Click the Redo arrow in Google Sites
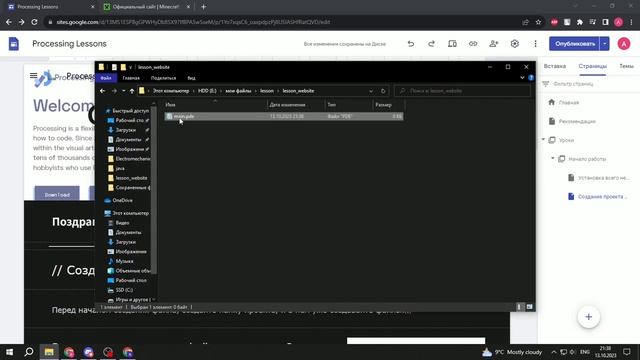The image size is (640, 360). tap(431, 44)
